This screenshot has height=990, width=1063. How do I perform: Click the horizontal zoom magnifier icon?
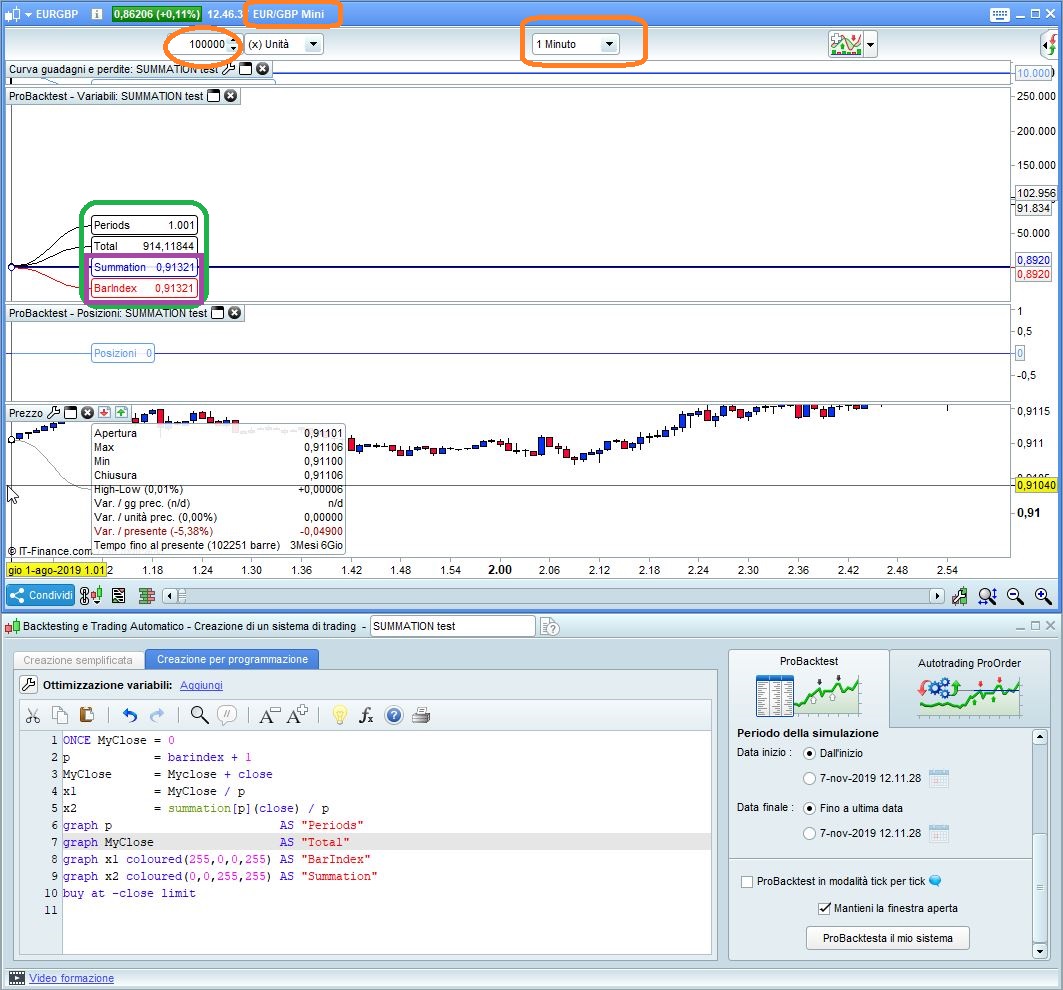(x=987, y=596)
